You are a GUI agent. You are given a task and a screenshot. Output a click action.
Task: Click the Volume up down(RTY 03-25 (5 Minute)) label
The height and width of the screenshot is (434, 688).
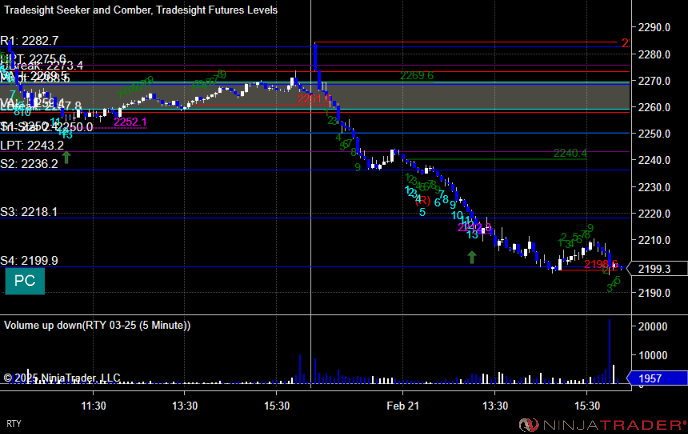point(97,325)
